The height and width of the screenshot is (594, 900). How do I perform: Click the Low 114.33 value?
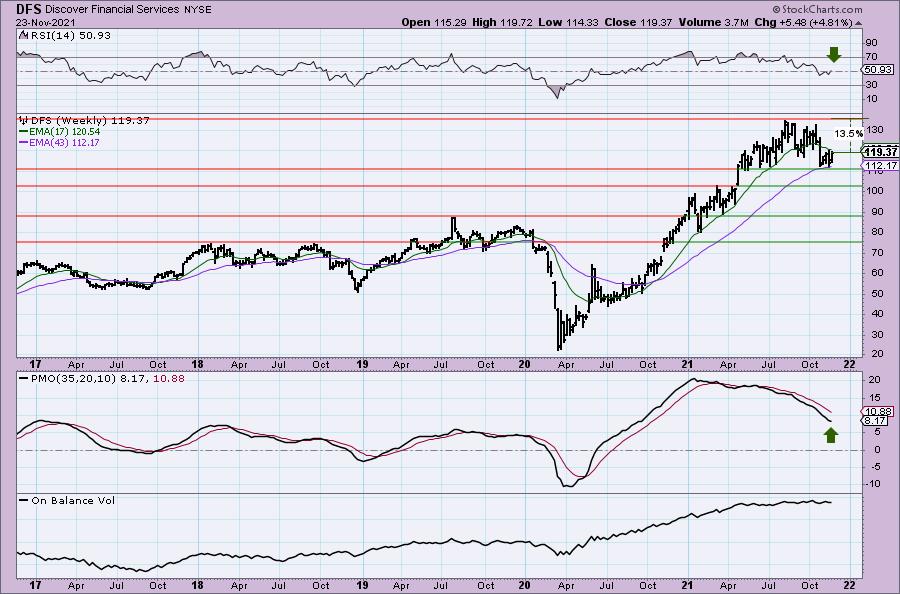[x=569, y=22]
